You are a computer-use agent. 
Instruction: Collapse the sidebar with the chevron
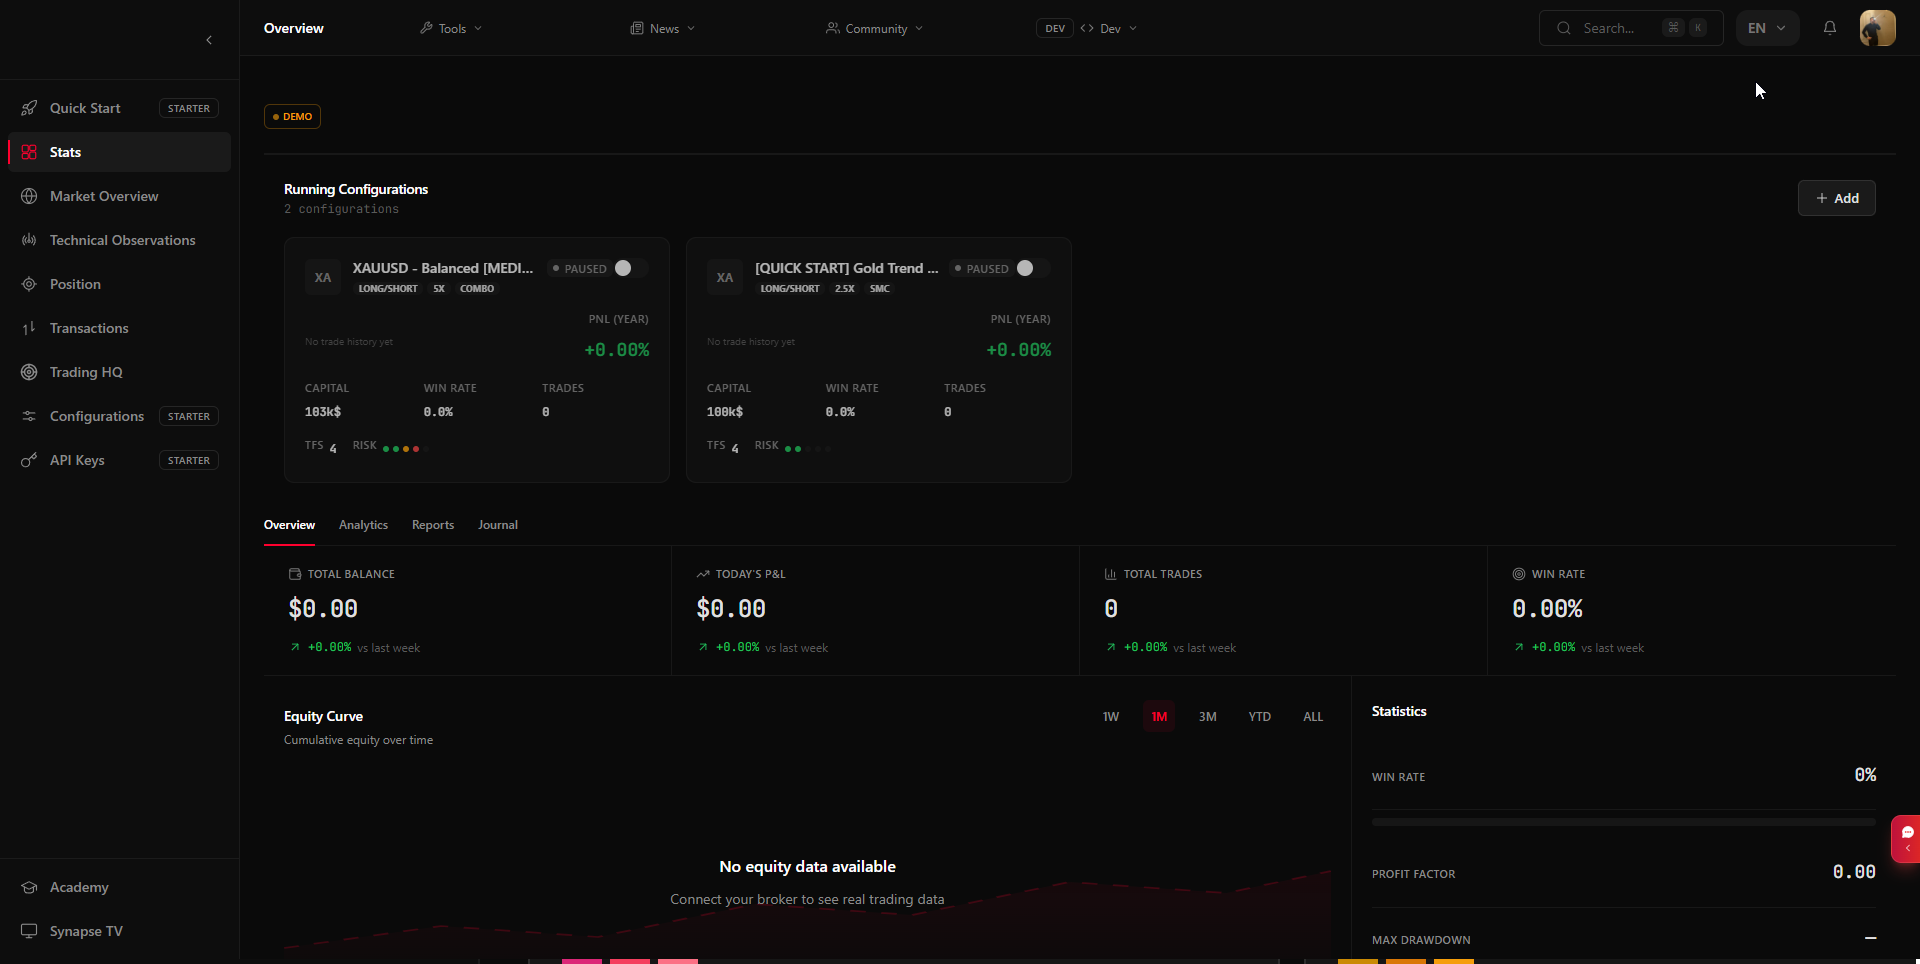209,40
